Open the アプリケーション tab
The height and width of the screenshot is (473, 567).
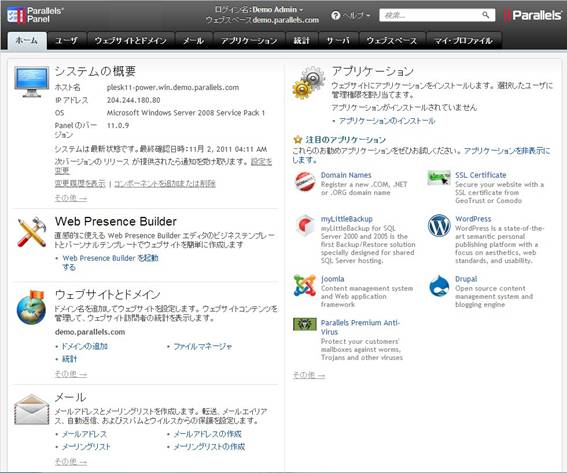(x=249, y=41)
